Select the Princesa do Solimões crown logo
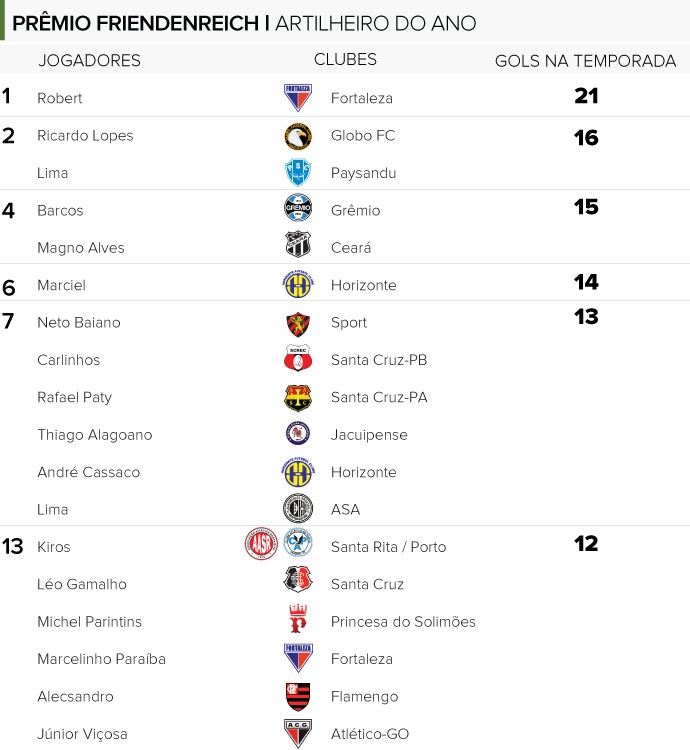The width and height of the screenshot is (690, 750). point(298,618)
